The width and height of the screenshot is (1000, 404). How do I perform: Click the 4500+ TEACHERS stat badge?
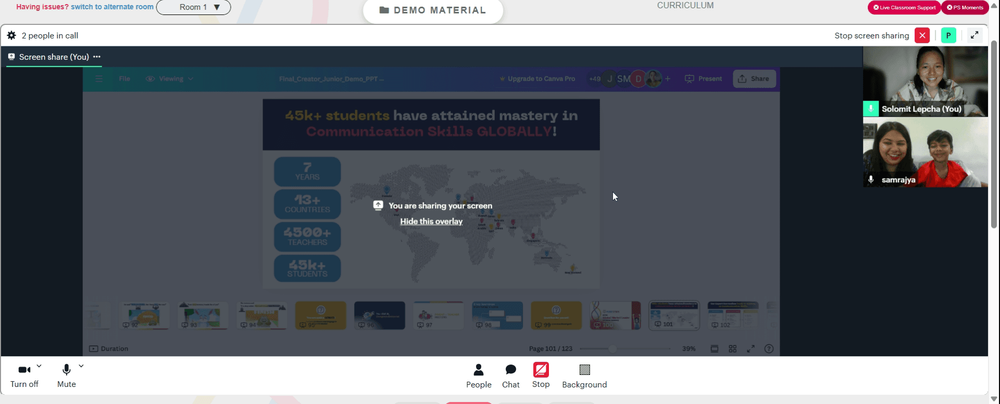307,237
